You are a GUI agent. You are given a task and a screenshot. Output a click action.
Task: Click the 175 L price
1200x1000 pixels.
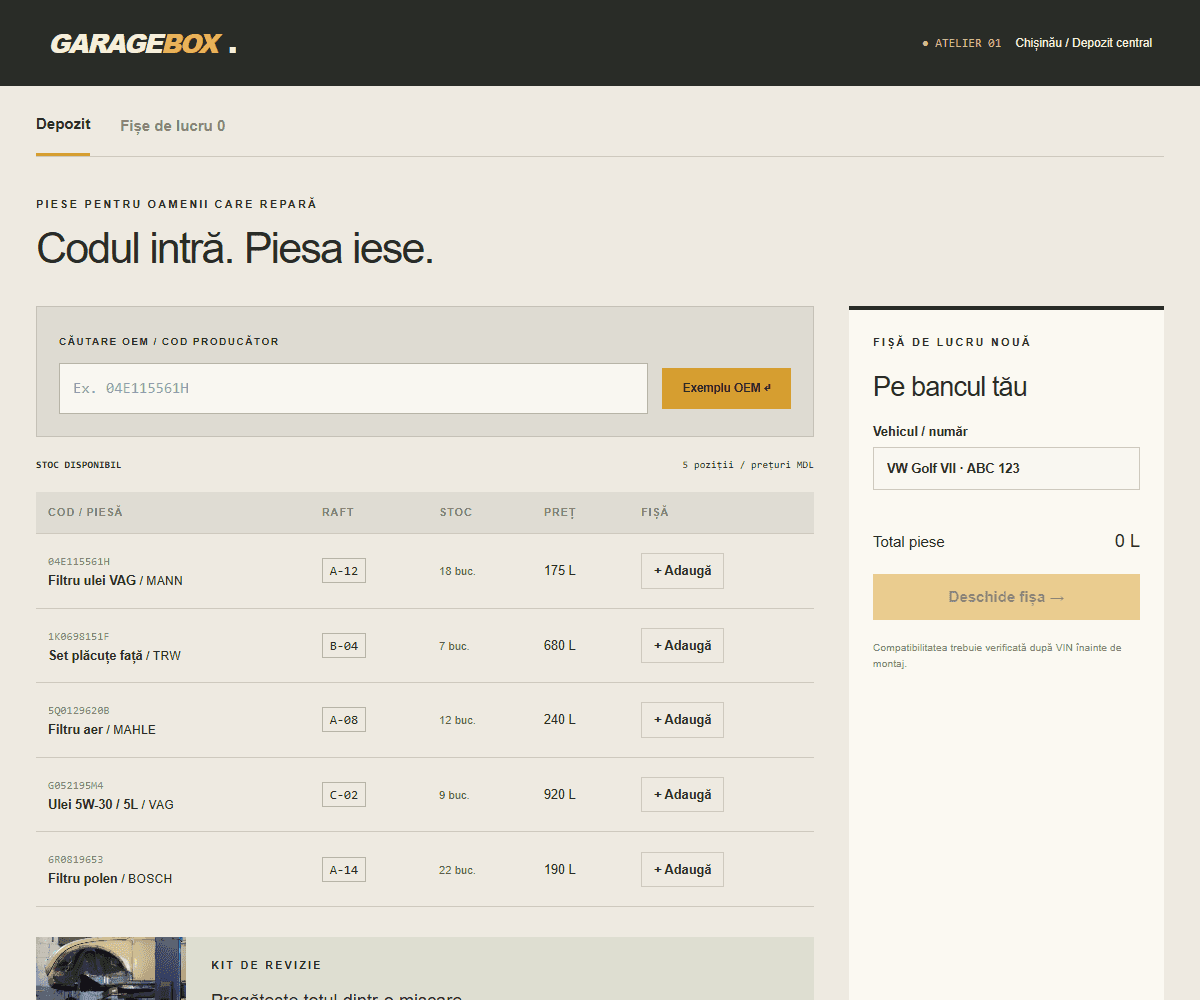click(x=560, y=571)
